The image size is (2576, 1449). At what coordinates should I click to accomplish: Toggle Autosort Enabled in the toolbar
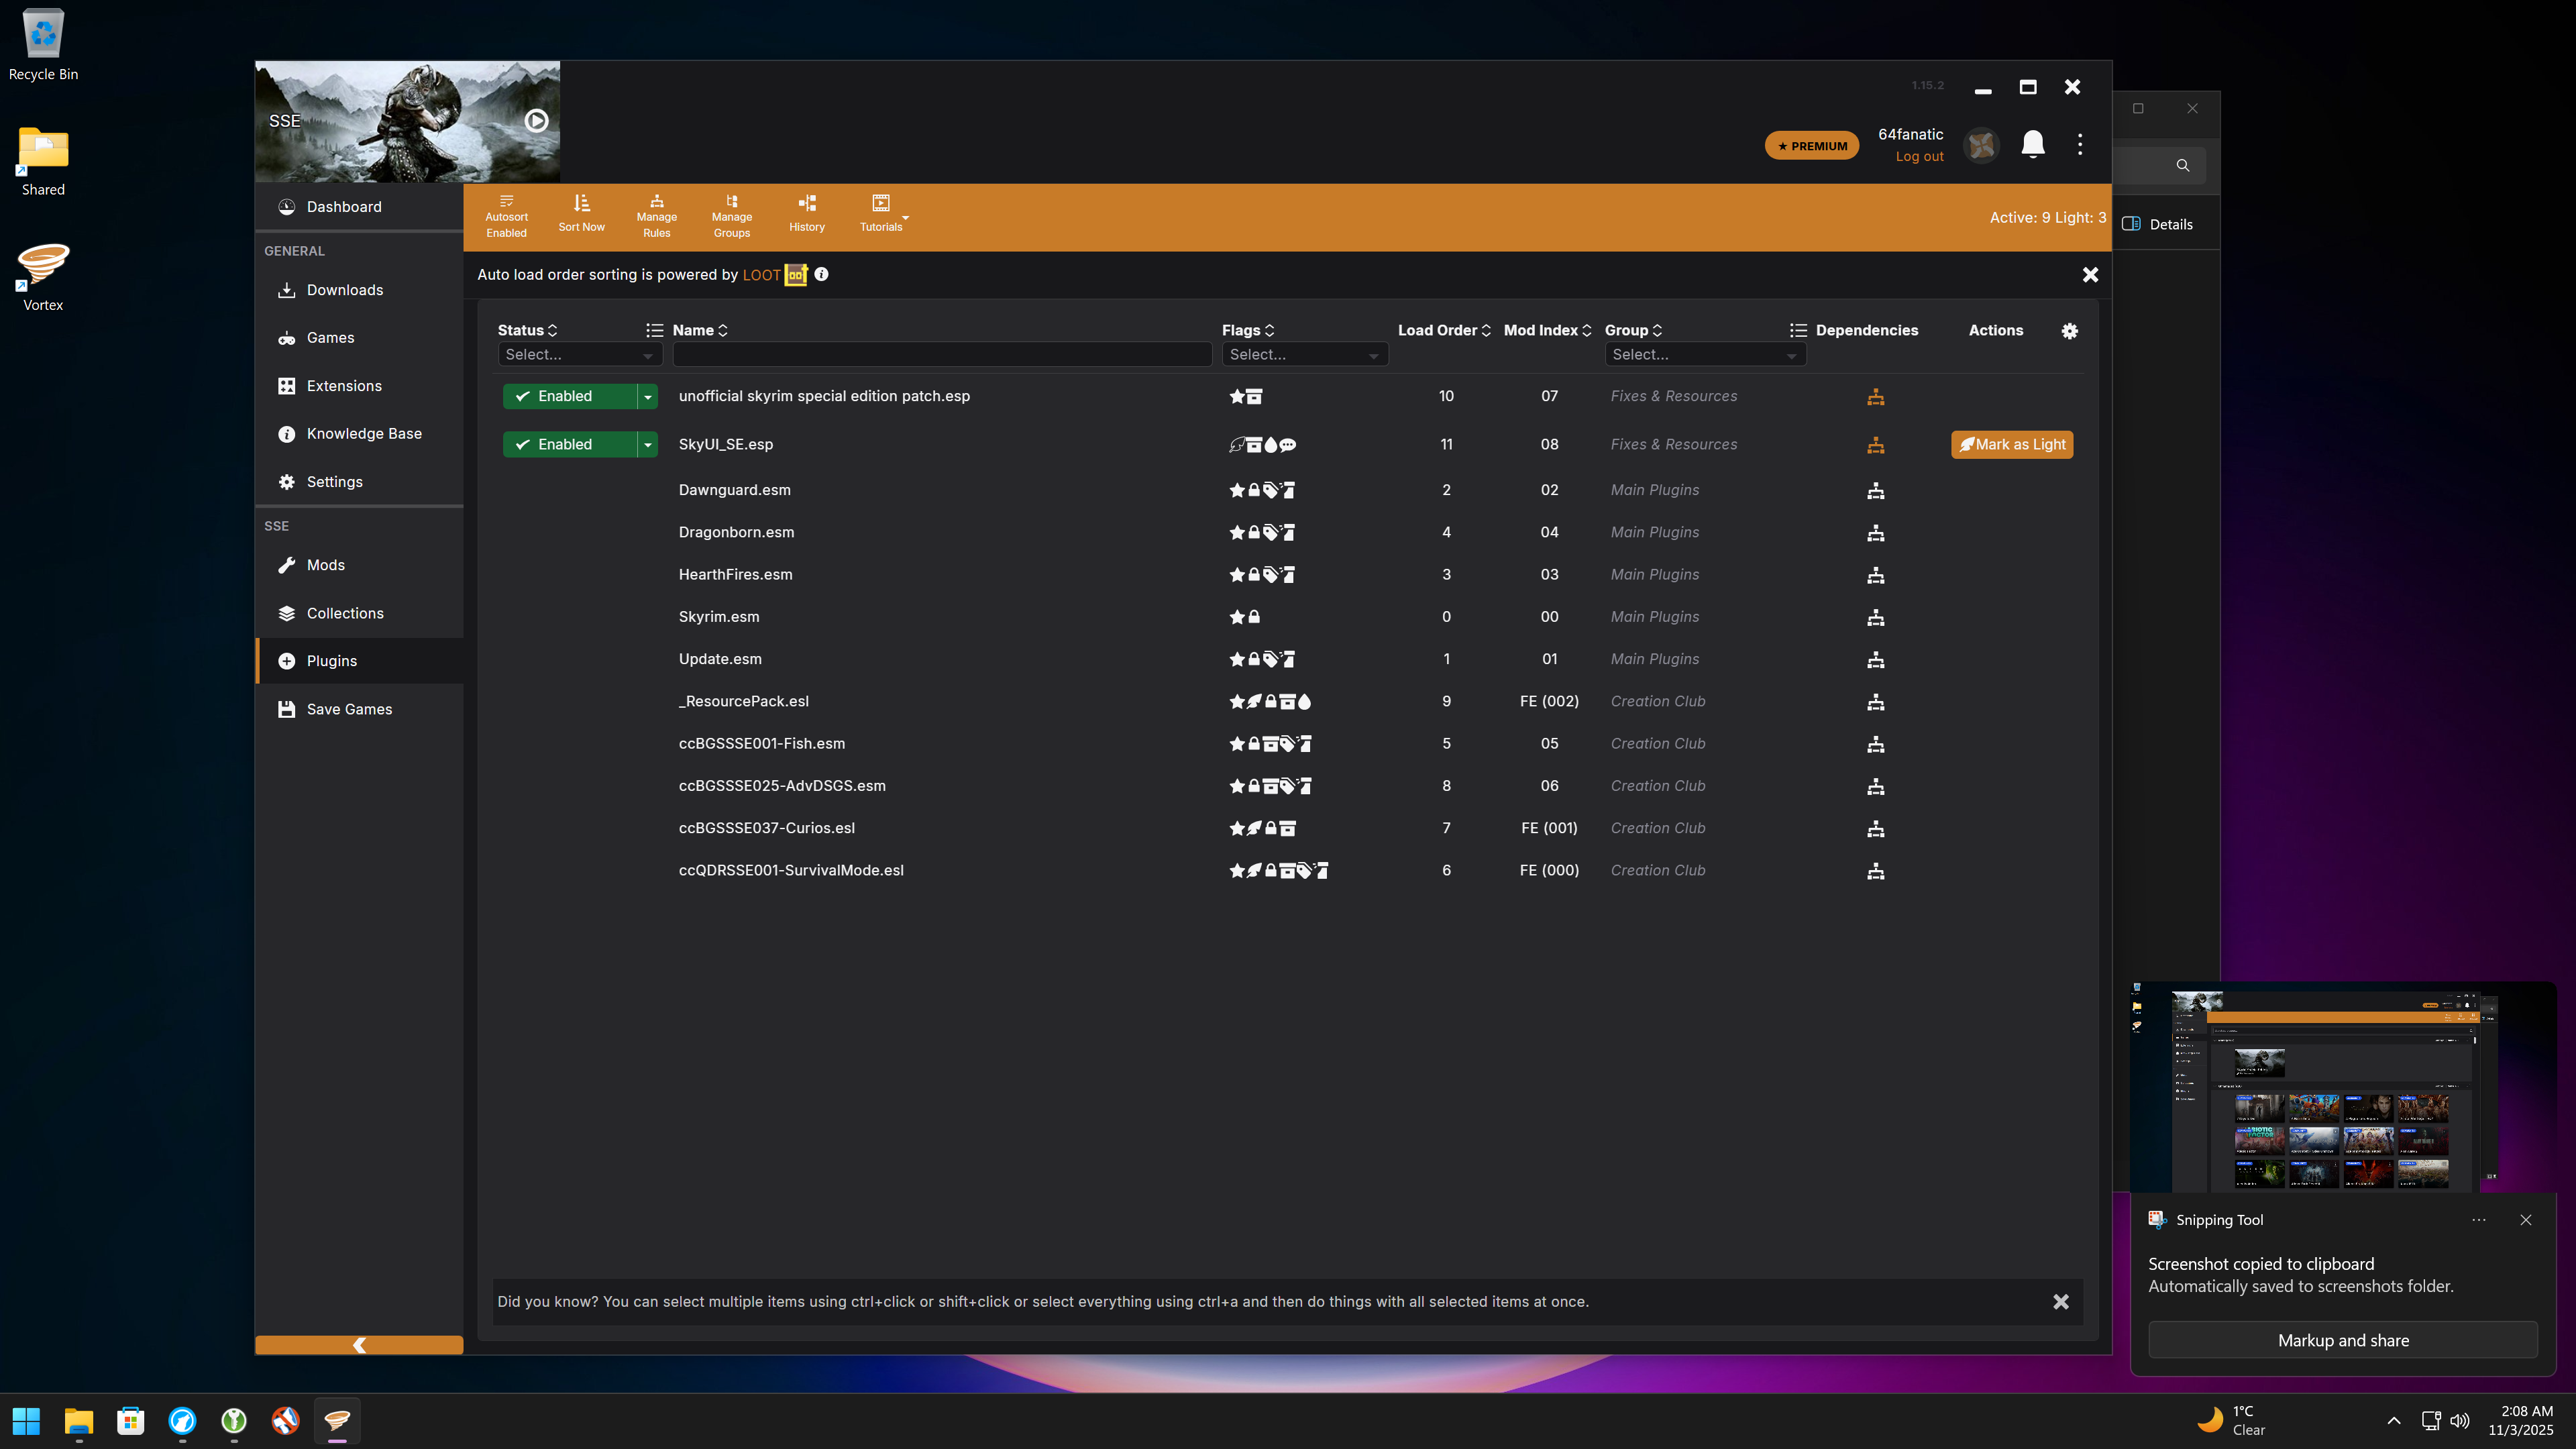[506, 215]
